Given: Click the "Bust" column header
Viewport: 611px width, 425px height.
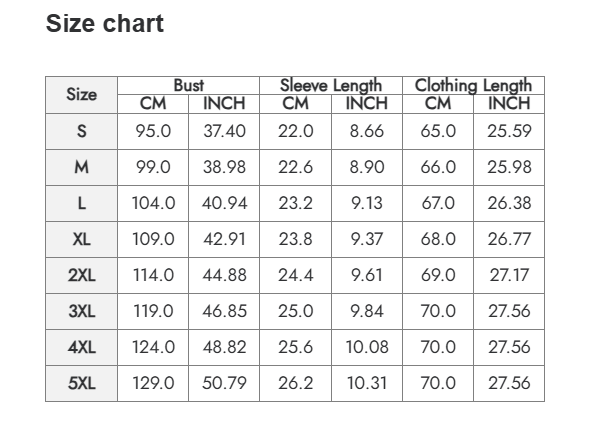Looking at the screenshot, I should [x=189, y=86].
